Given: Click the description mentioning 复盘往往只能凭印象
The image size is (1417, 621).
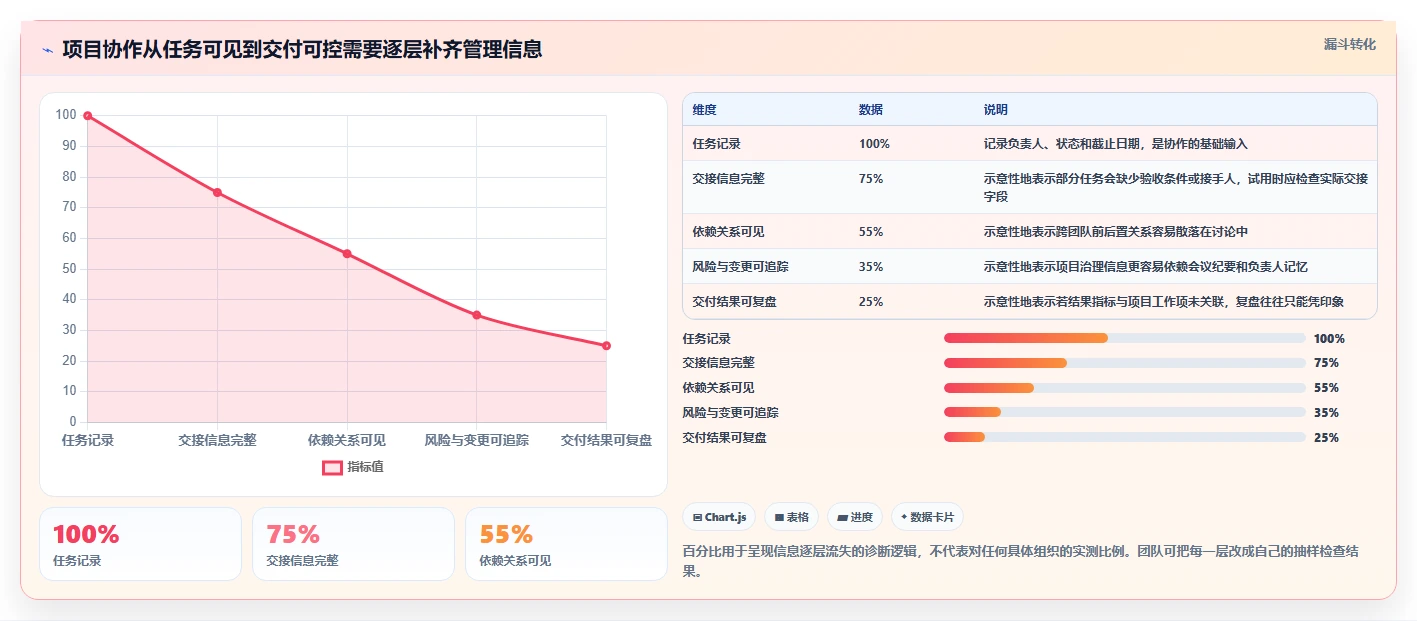Looking at the screenshot, I should pyautogui.click(x=1164, y=301).
